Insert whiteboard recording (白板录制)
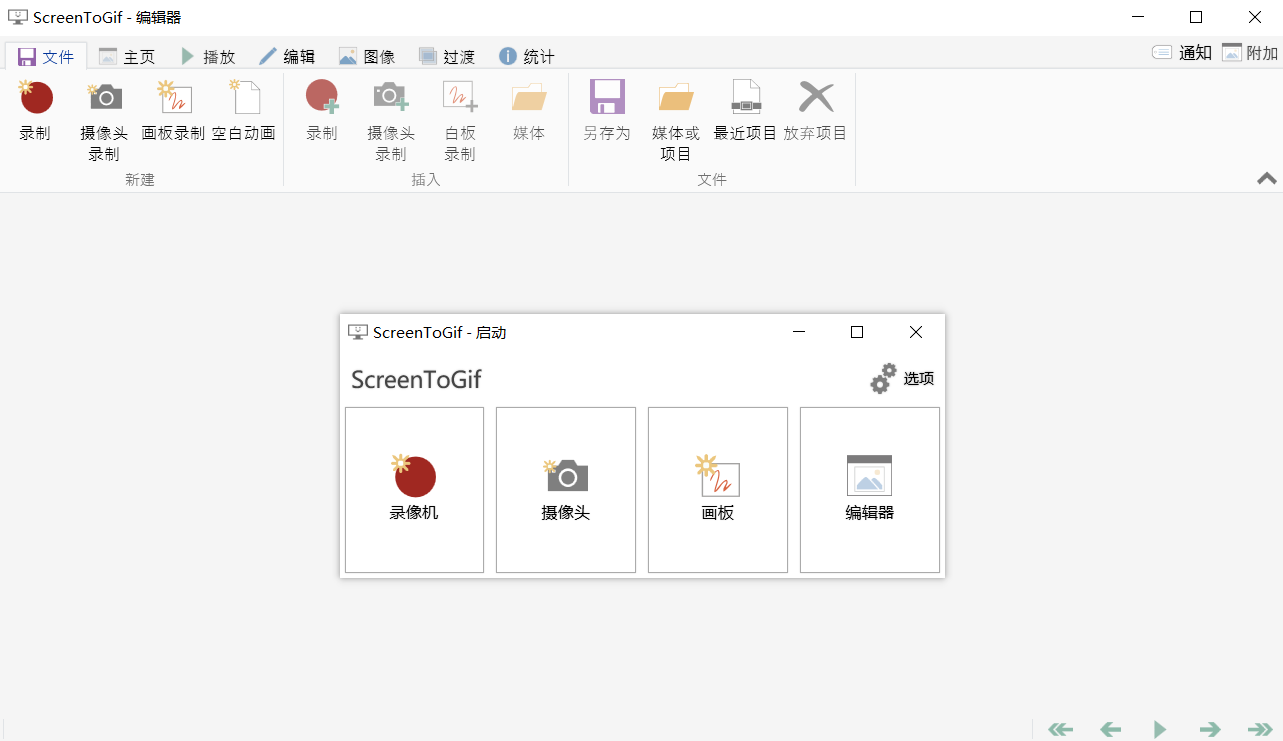 point(460,120)
